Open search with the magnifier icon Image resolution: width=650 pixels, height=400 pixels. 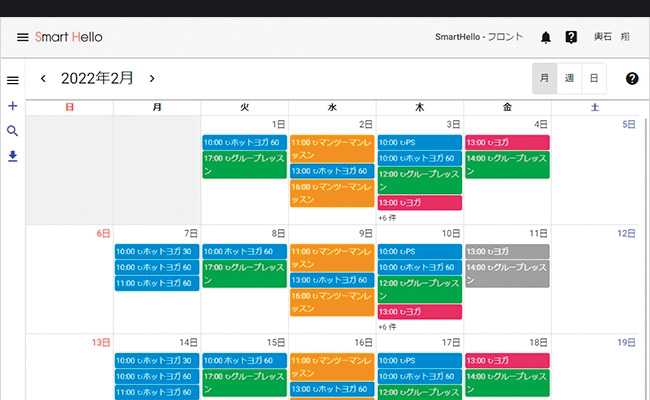point(13,131)
